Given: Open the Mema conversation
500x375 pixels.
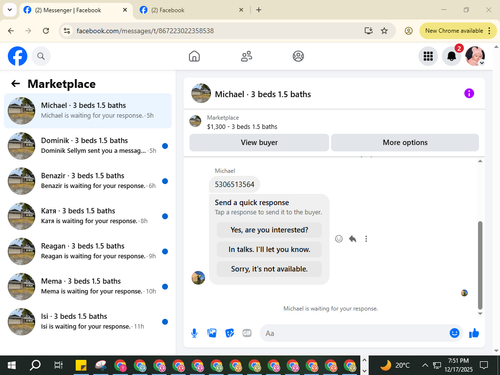Looking at the screenshot, I should coord(88,286).
